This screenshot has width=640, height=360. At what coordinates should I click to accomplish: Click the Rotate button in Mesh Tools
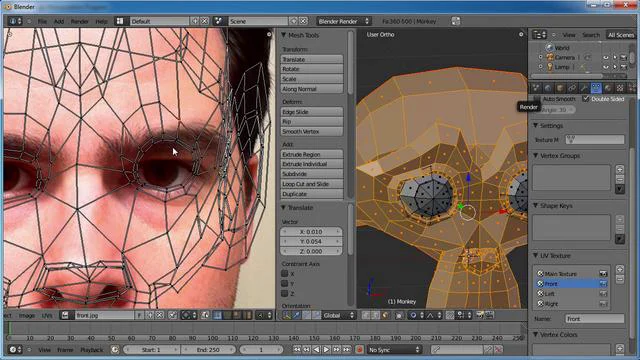311,69
